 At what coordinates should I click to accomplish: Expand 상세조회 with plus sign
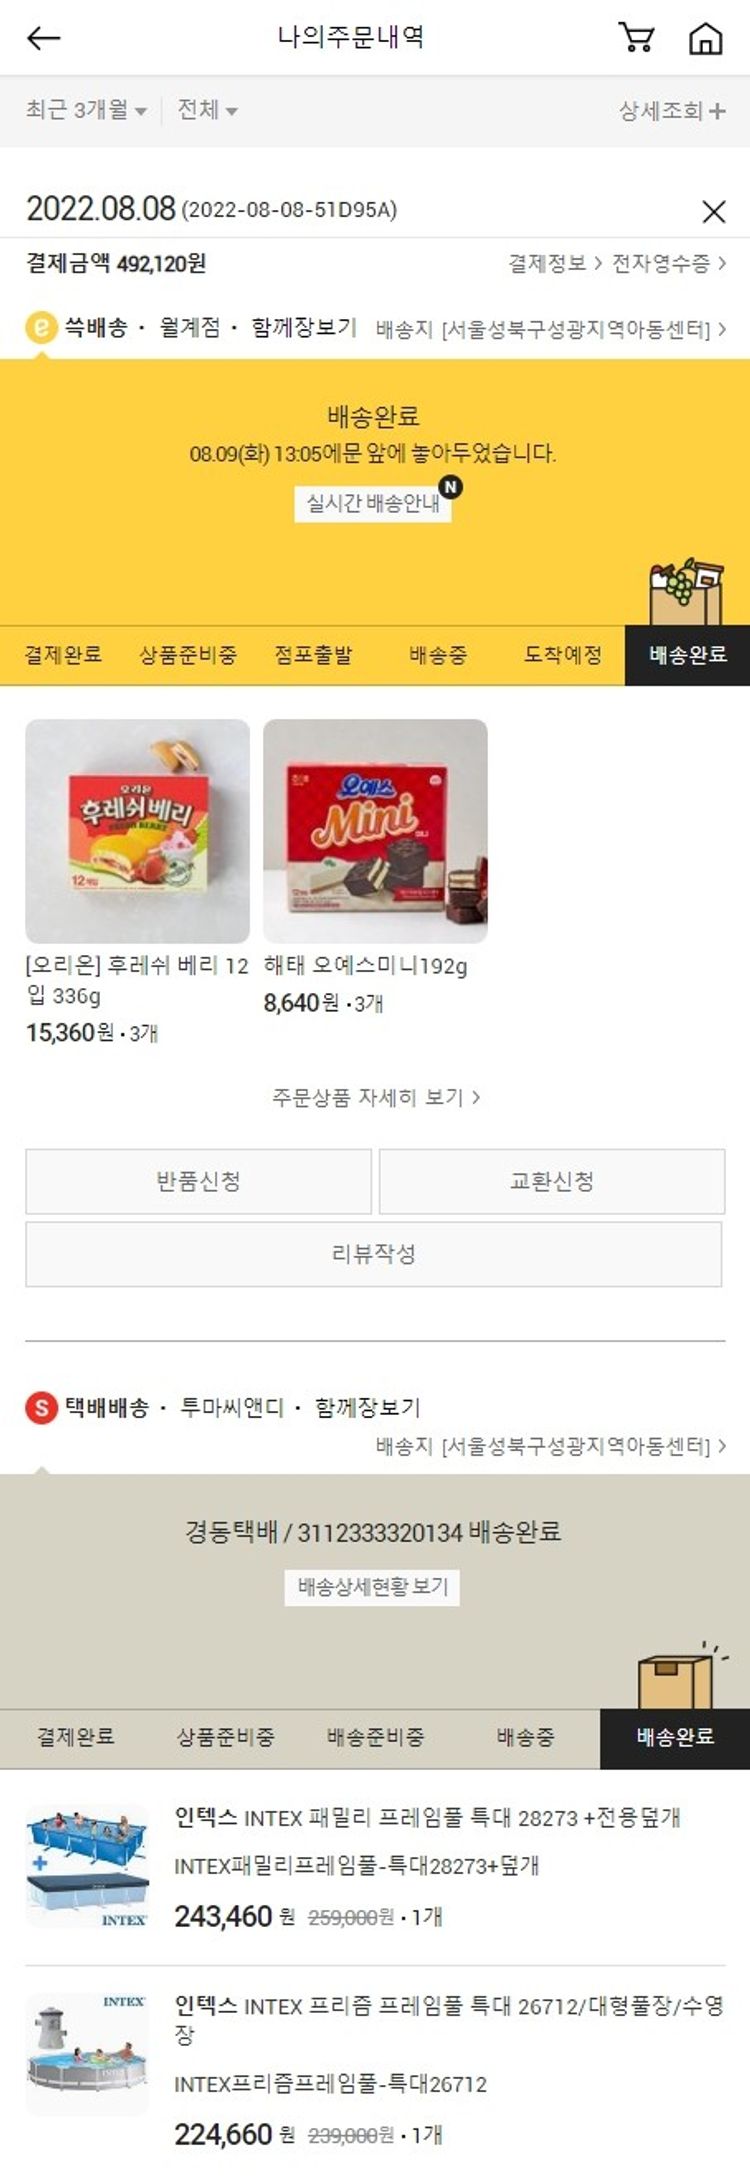point(672,111)
